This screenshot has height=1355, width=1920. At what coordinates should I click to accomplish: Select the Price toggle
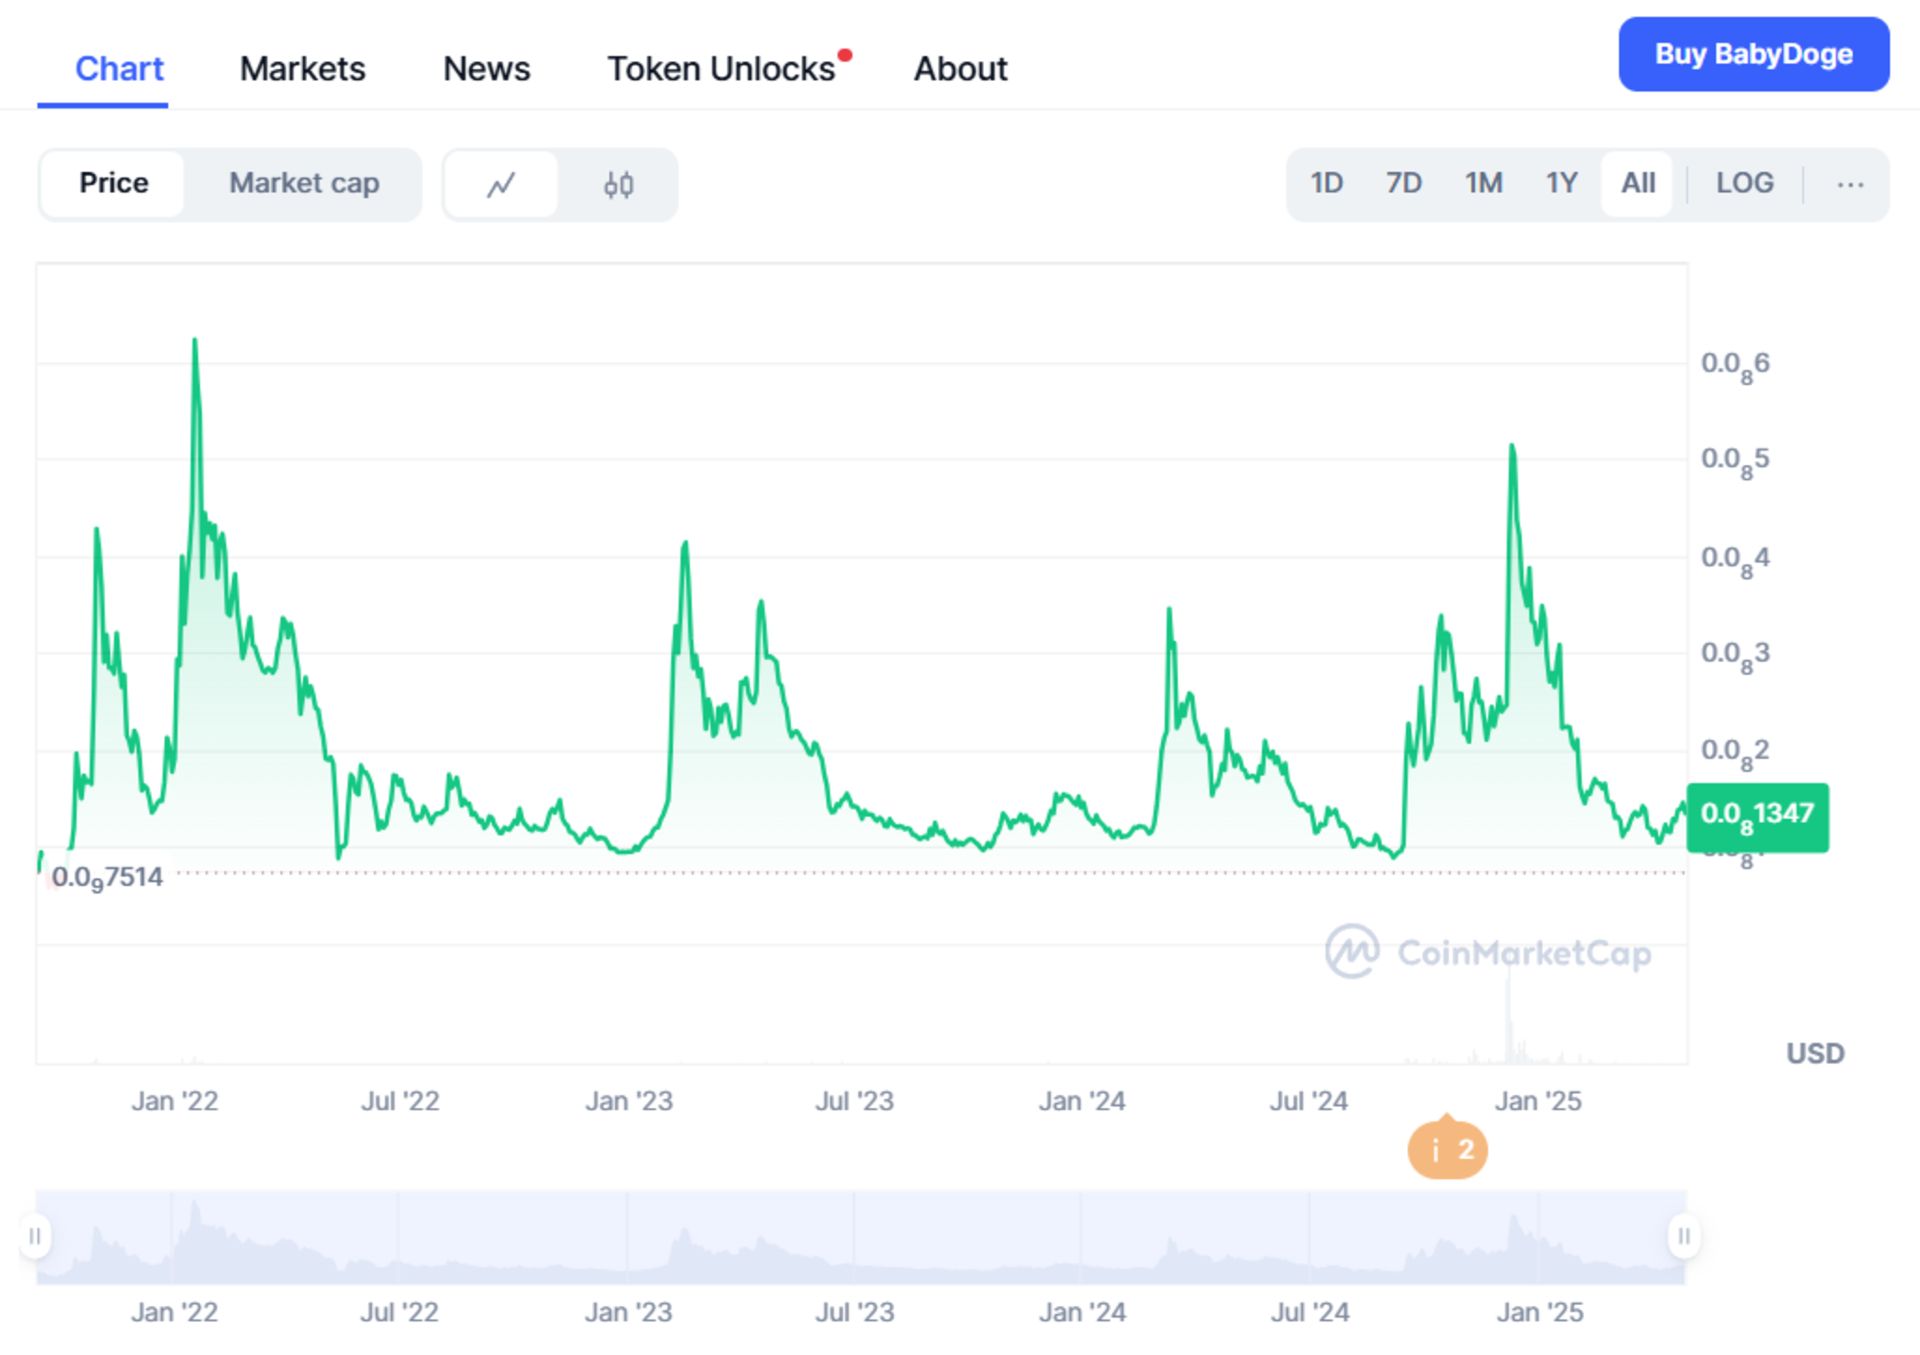click(x=114, y=184)
